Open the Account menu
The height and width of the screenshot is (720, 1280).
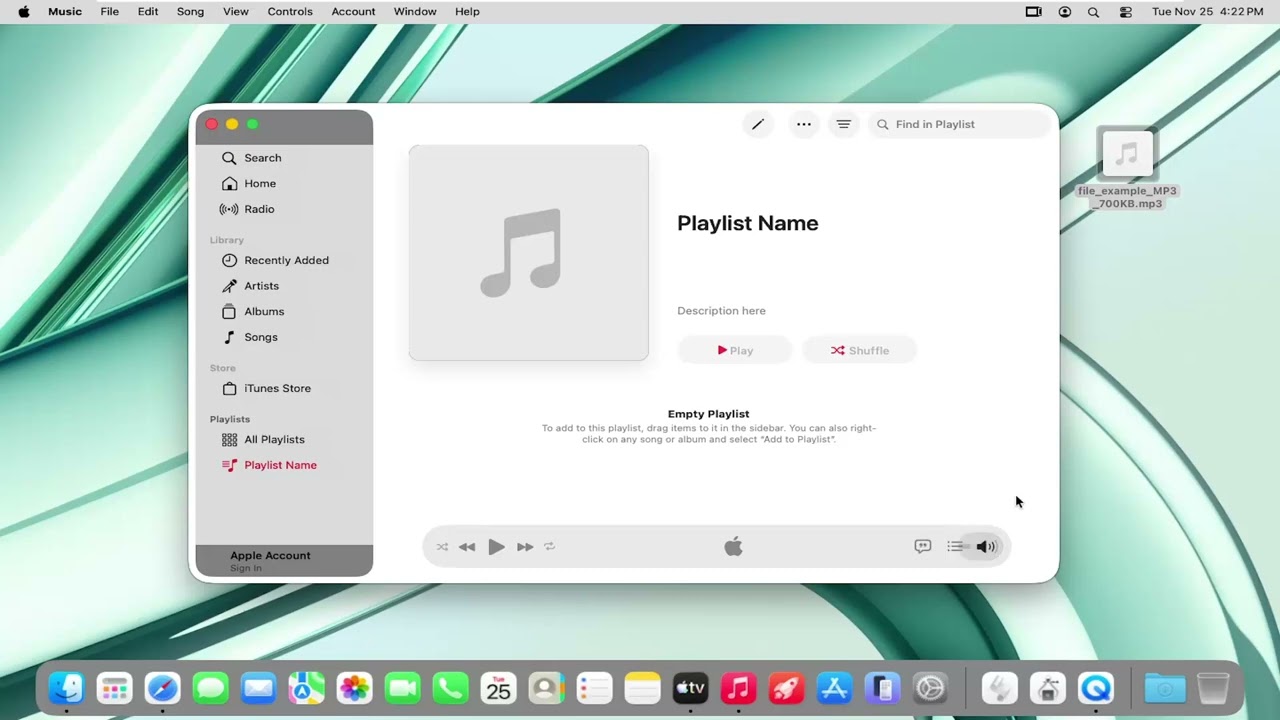click(353, 12)
